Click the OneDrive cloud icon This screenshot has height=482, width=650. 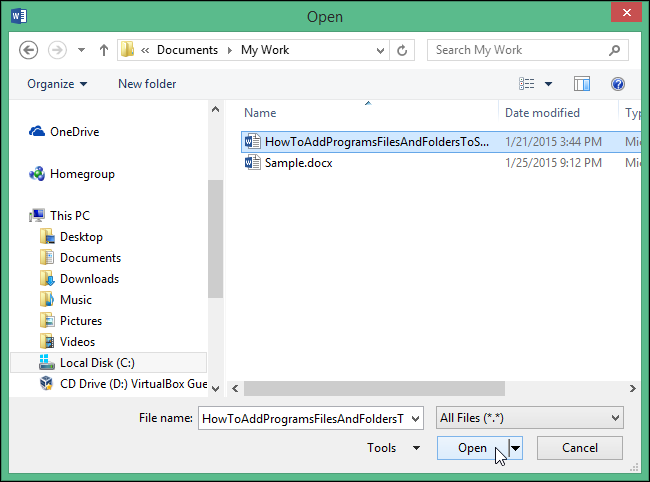coord(37,131)
